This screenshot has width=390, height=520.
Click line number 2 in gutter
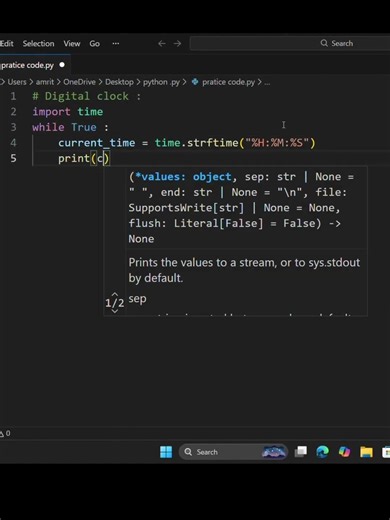13,112
